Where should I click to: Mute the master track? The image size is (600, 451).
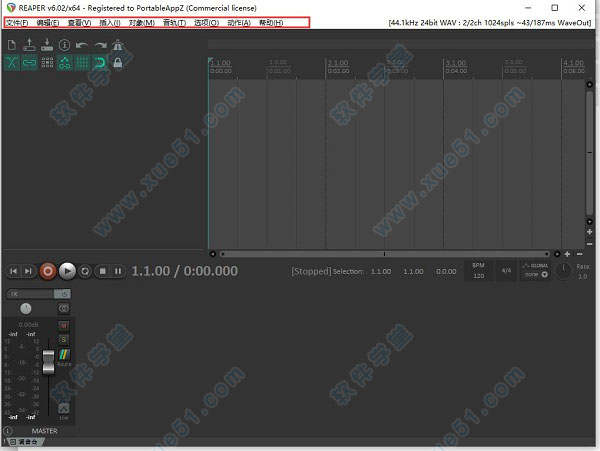[x=64, y=325]
